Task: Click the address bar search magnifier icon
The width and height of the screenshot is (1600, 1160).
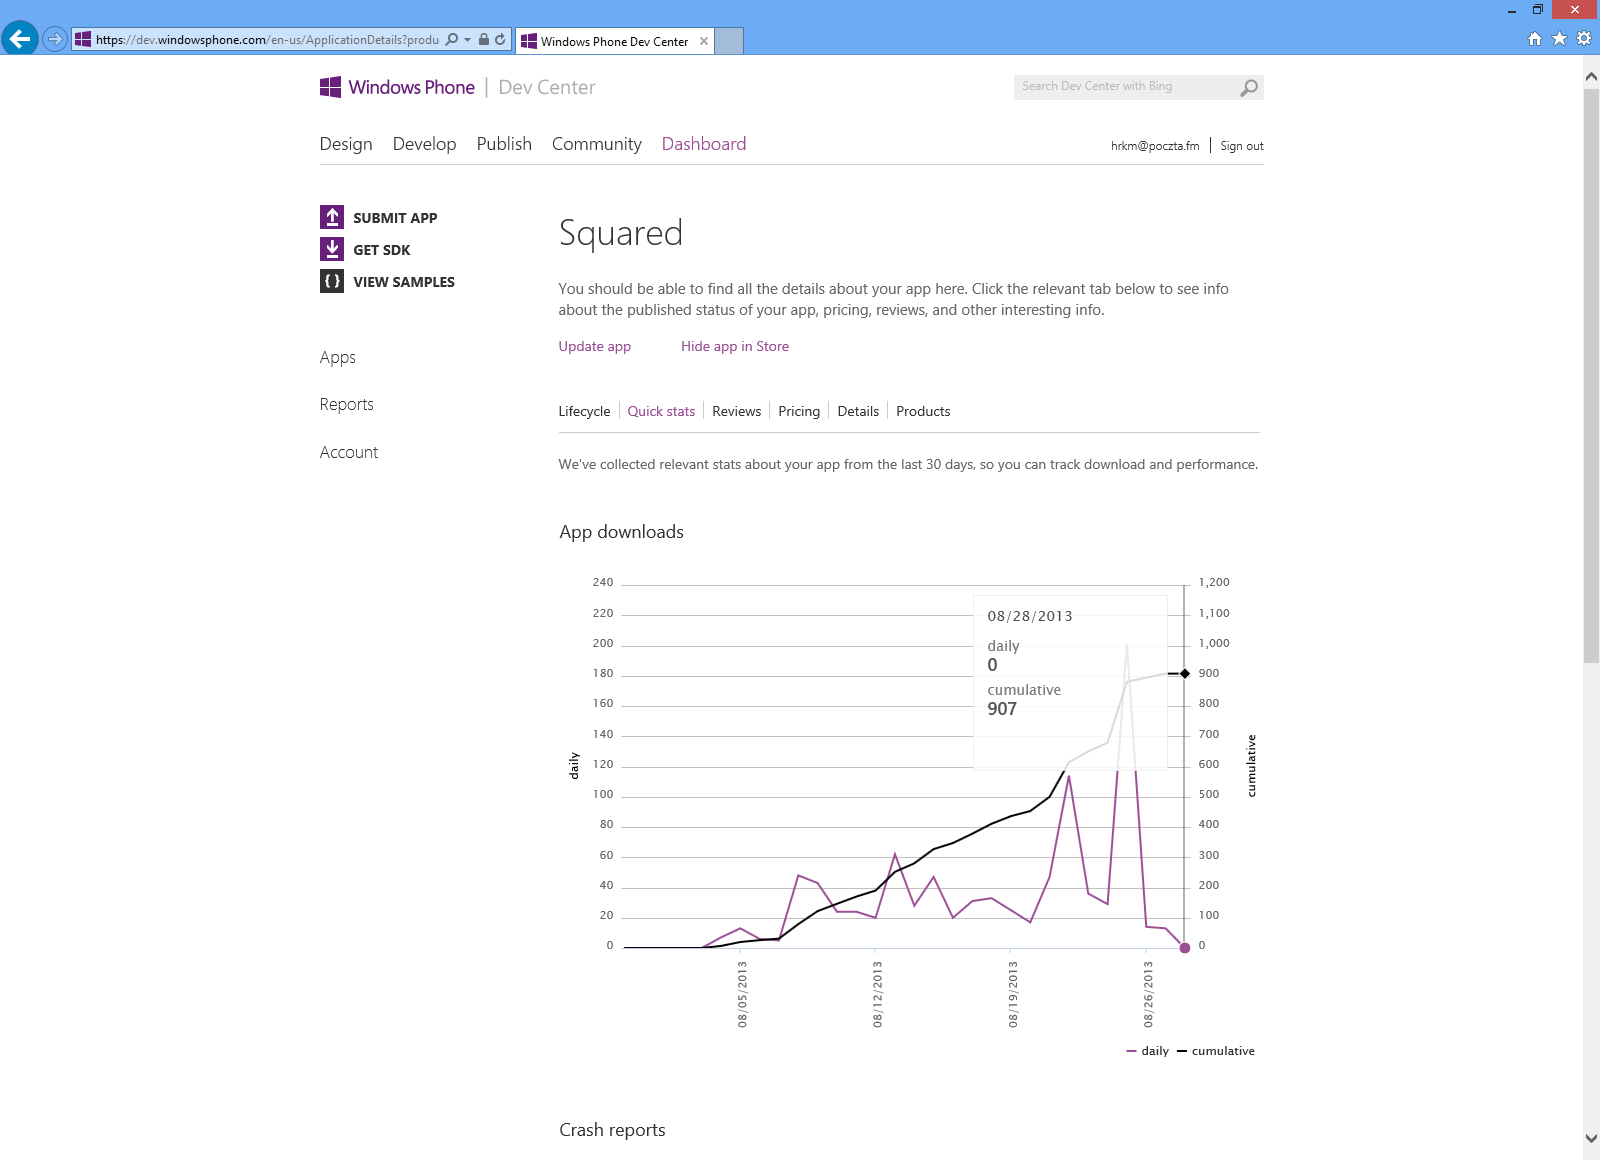Action: pos(452,40)
